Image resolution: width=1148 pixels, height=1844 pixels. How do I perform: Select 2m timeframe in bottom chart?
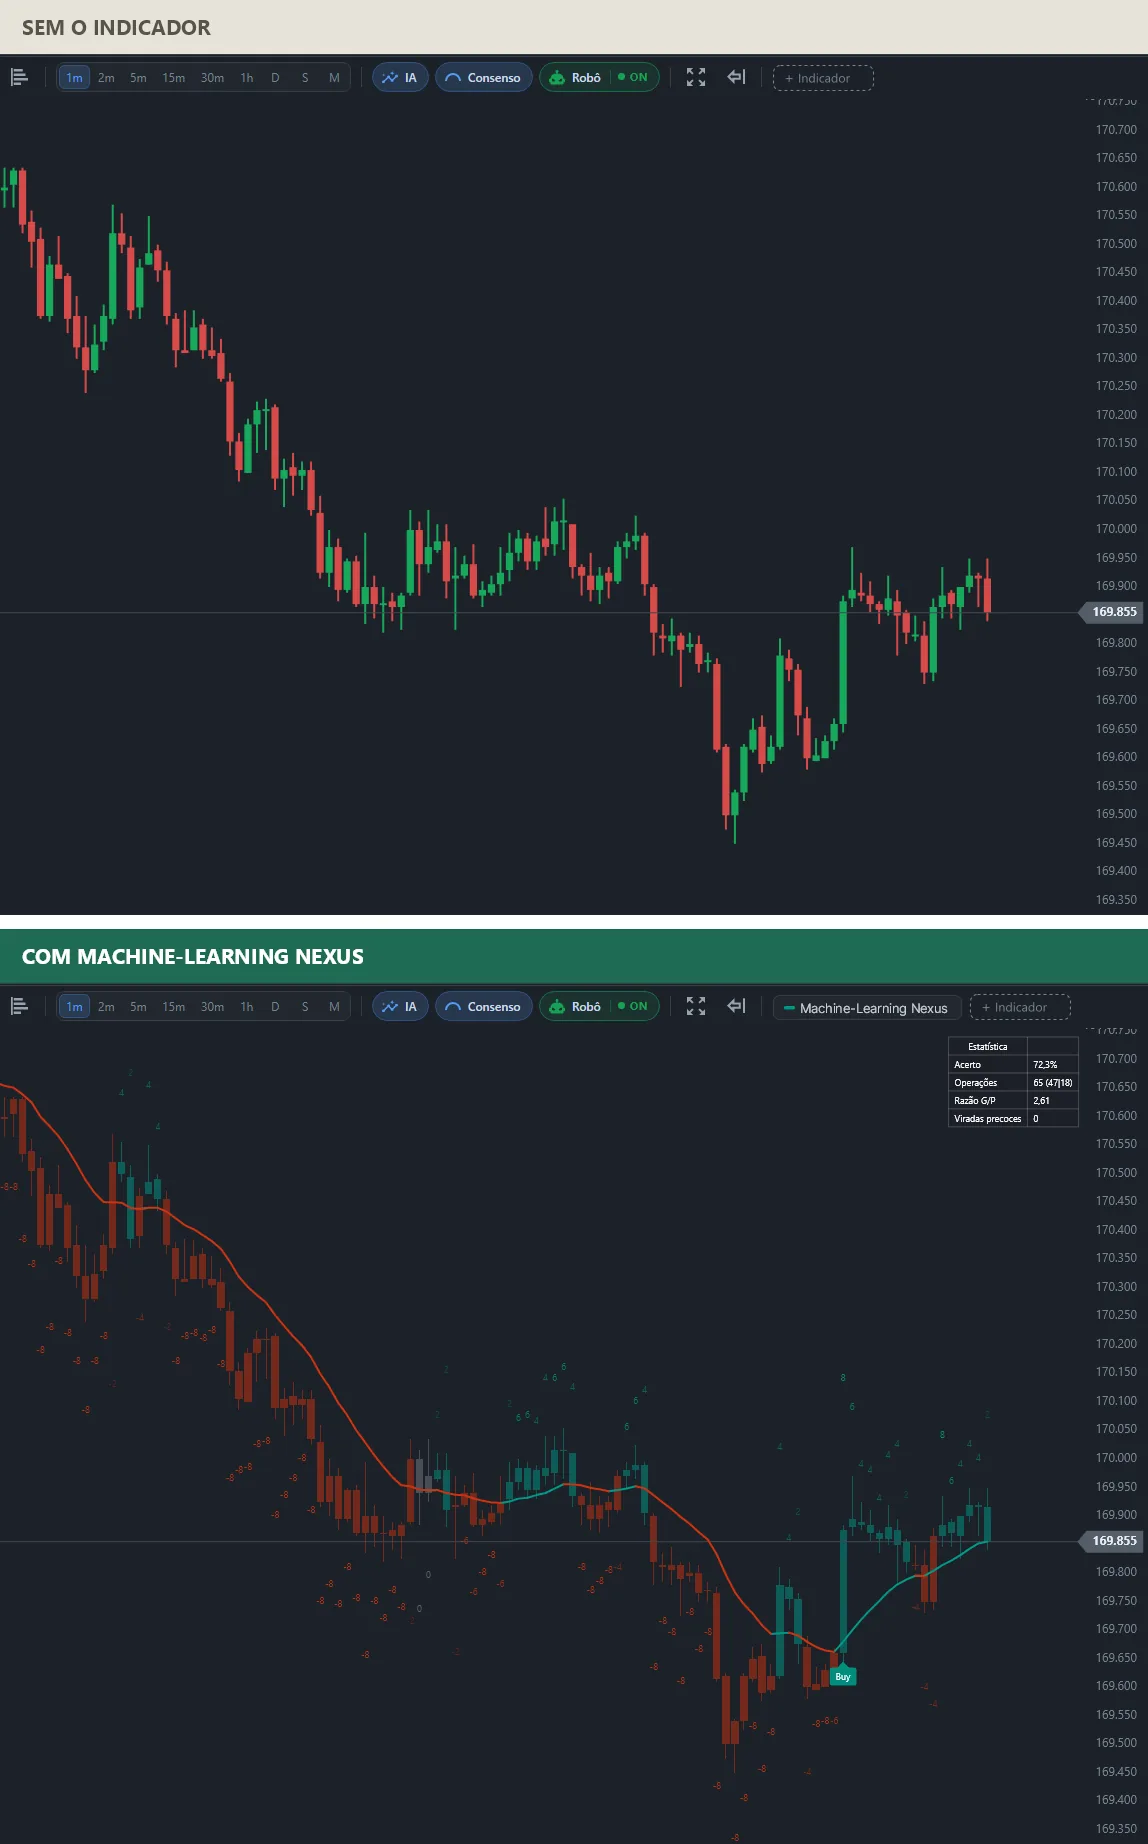pyautogui.click(x=106, y=1006)
